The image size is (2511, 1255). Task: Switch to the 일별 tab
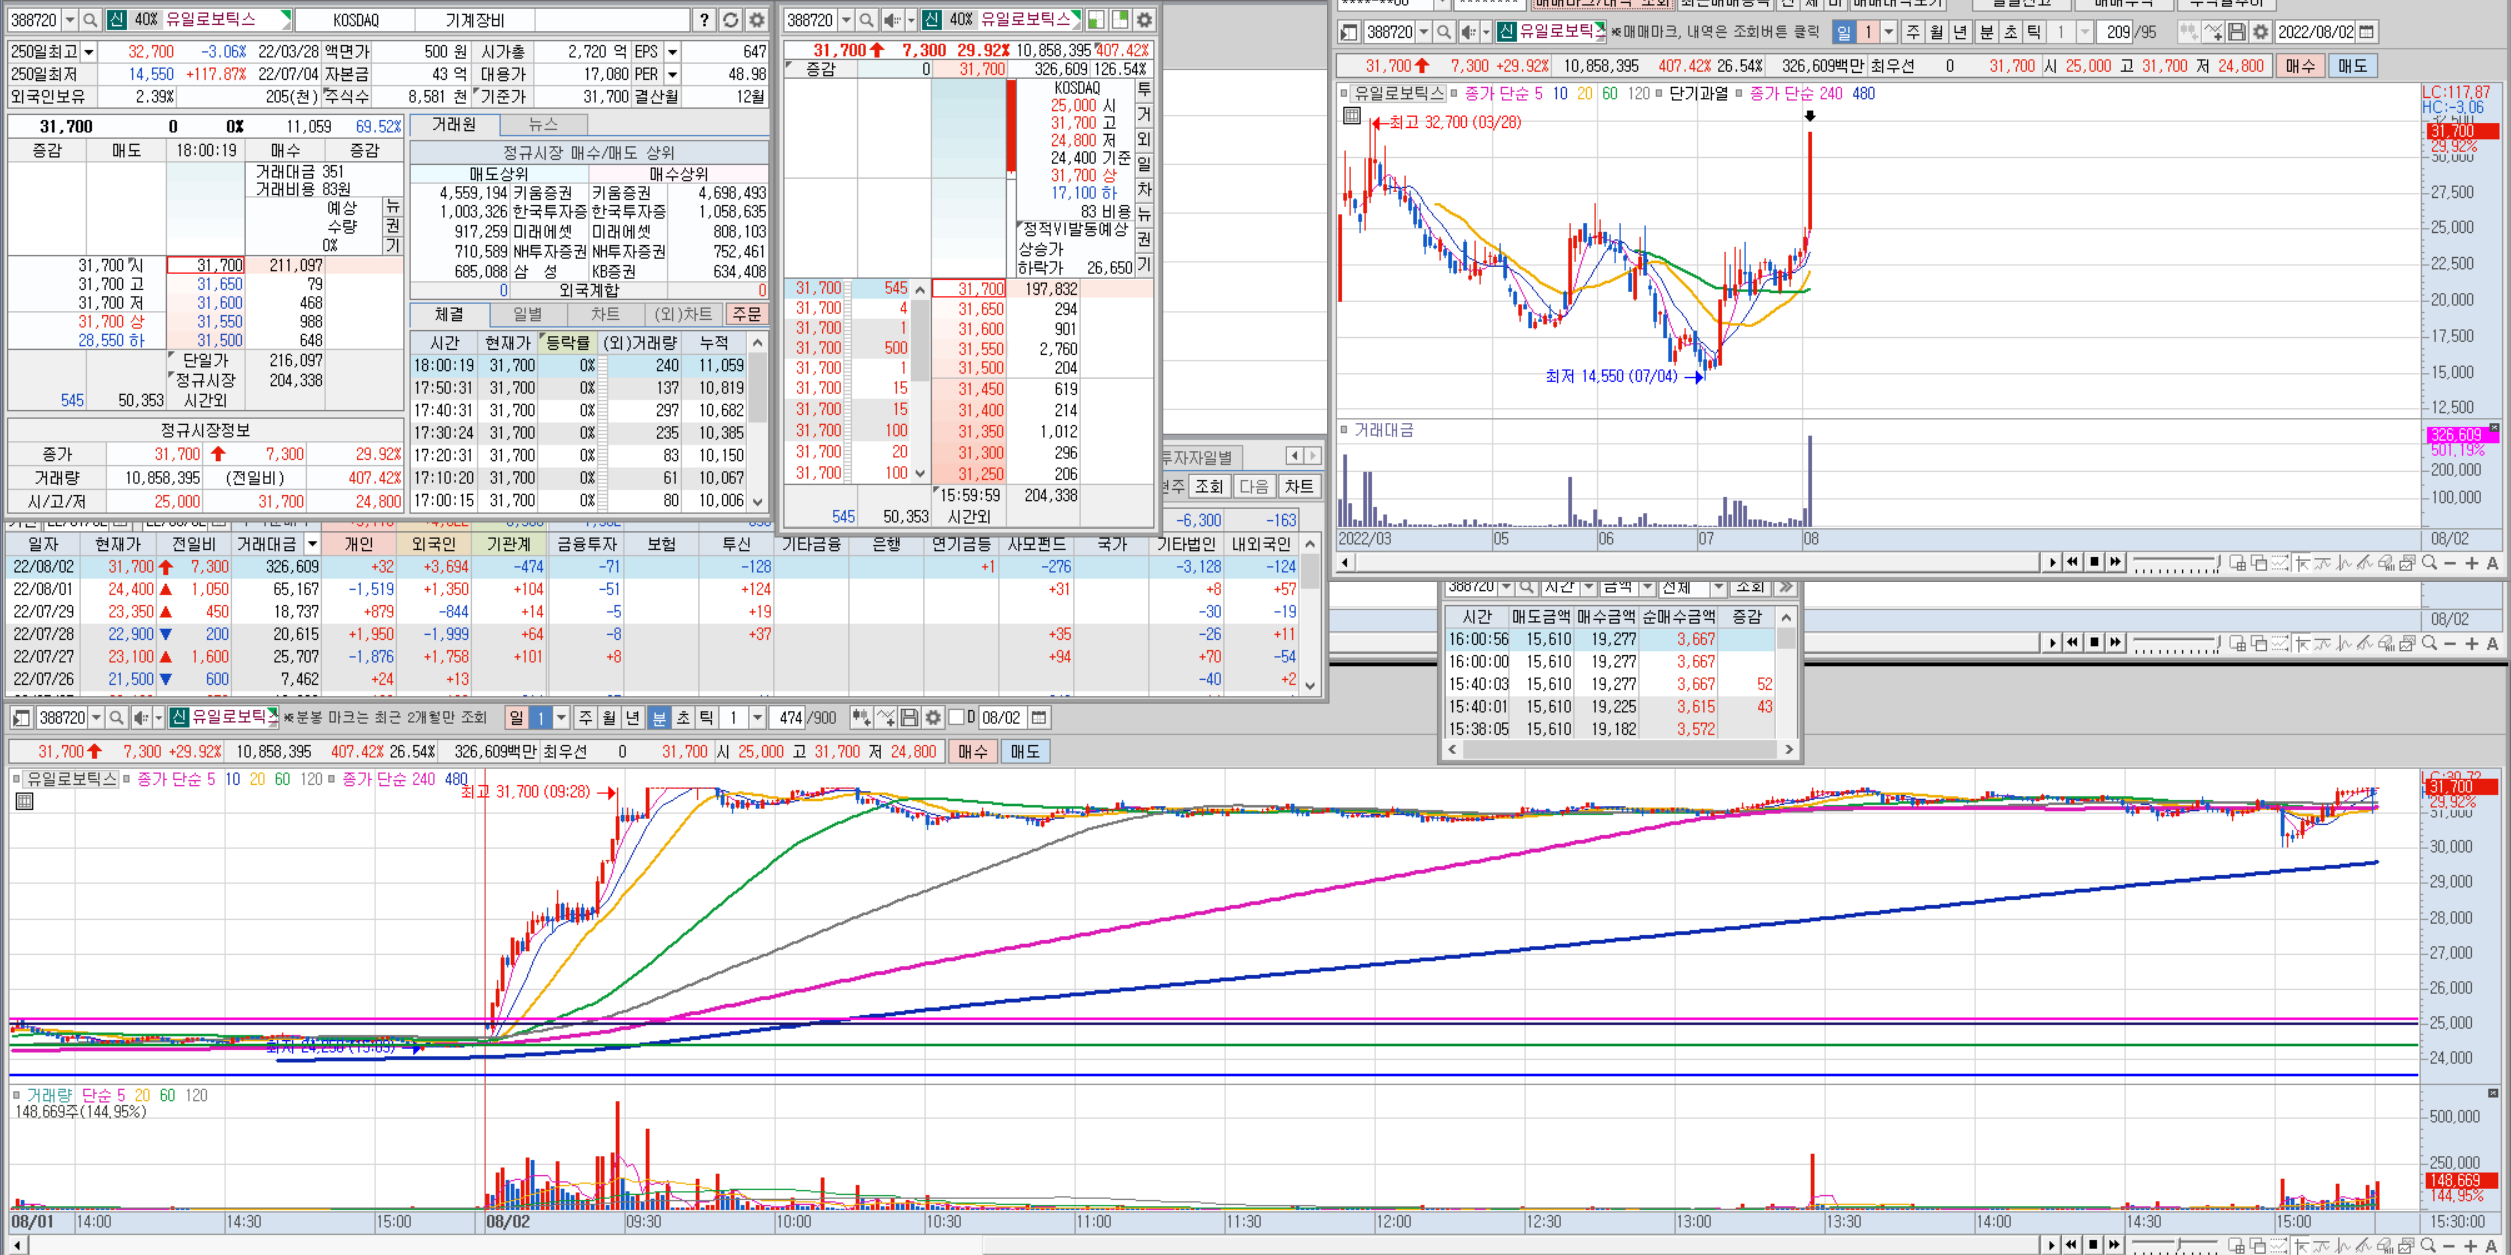coord(527,315)
